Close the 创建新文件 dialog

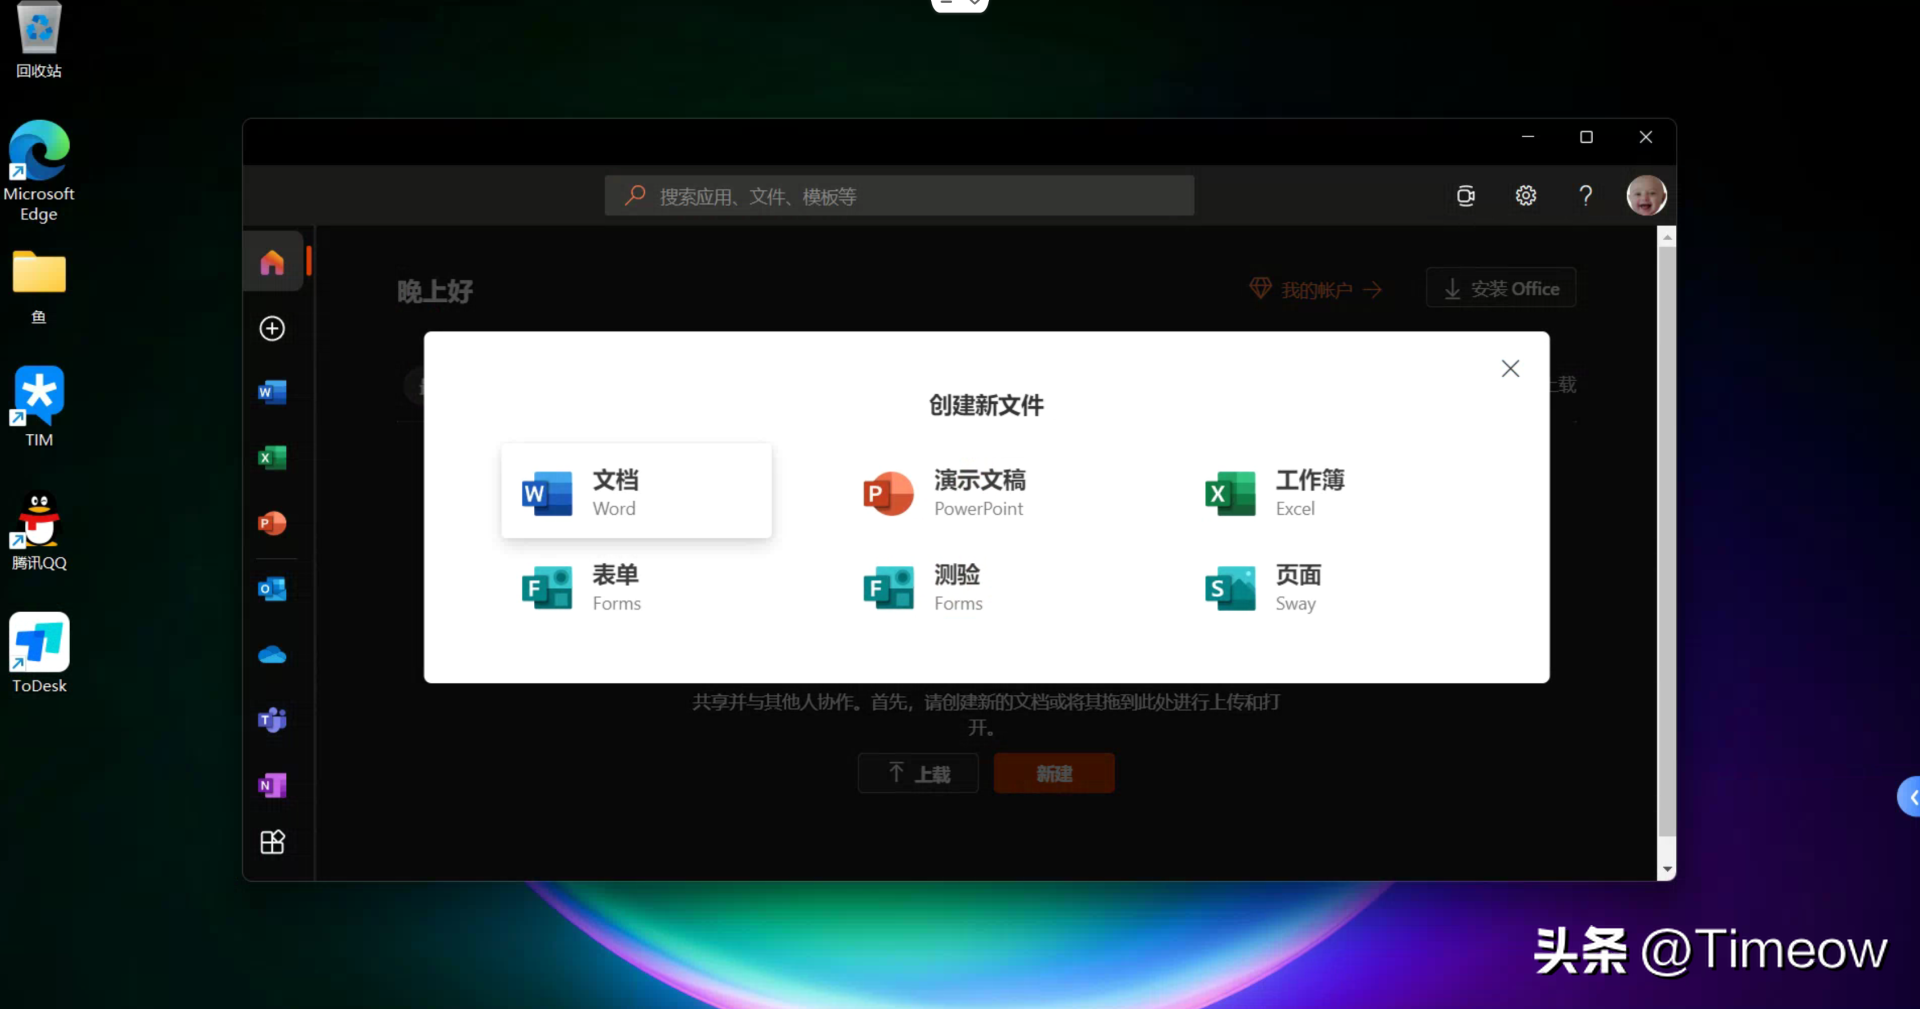click(1510, 369)
